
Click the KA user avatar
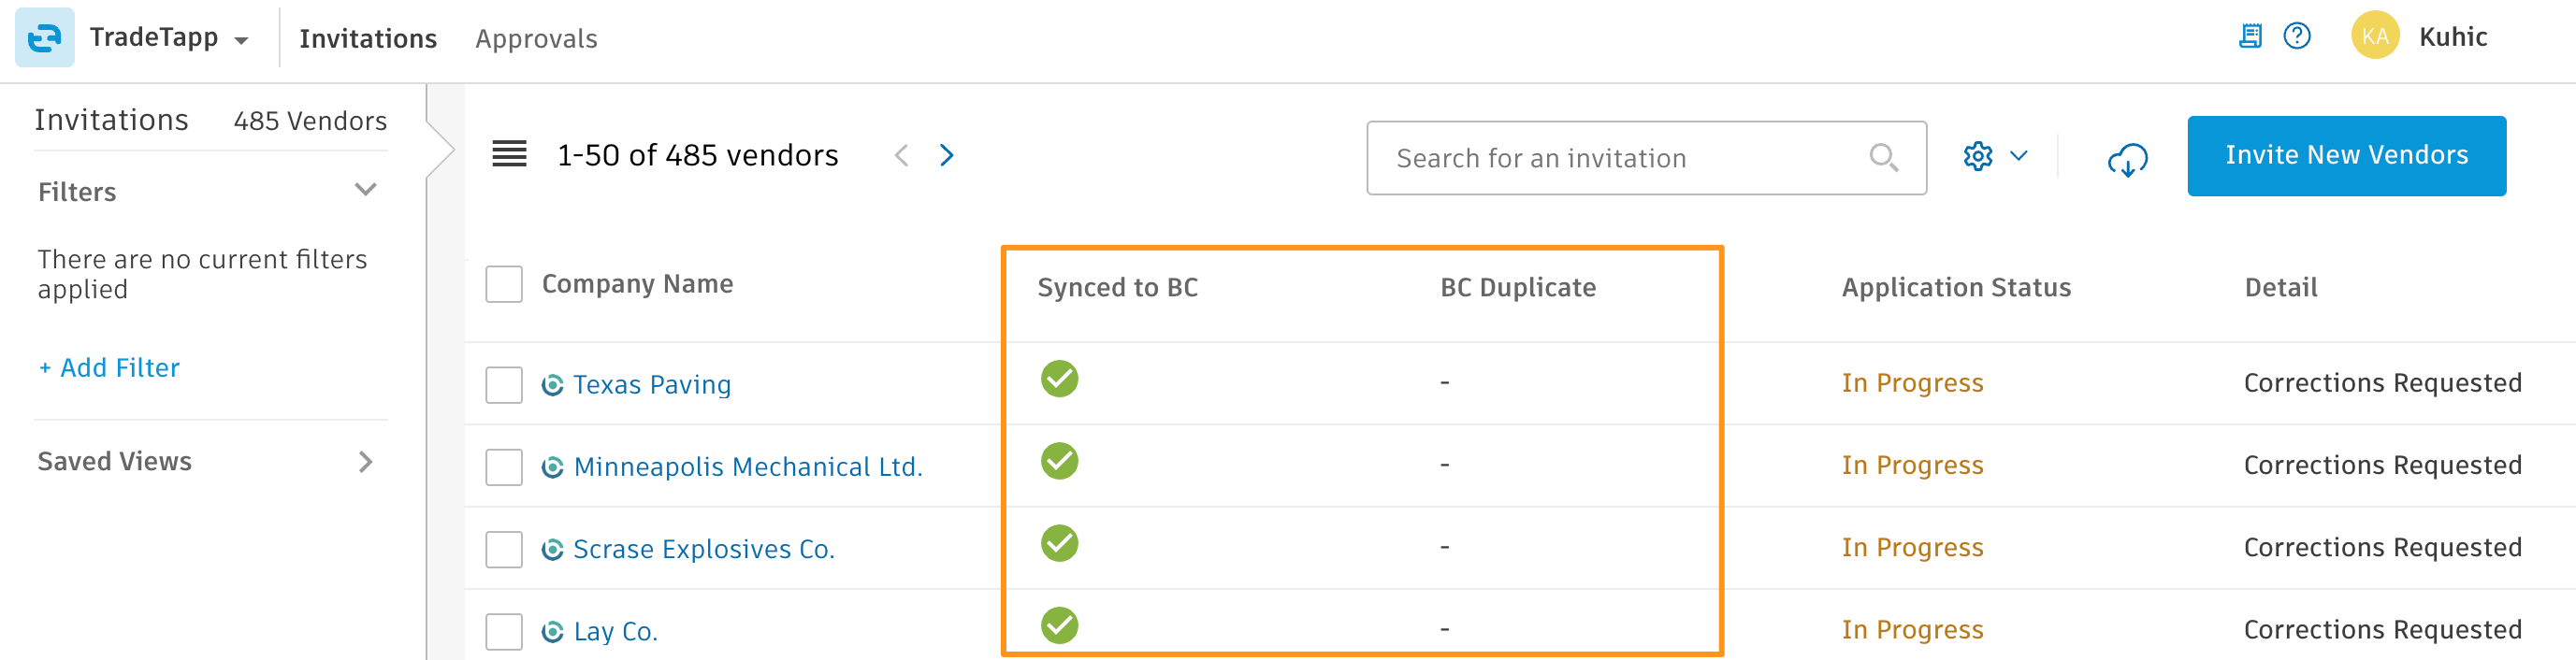[2375, 37]
